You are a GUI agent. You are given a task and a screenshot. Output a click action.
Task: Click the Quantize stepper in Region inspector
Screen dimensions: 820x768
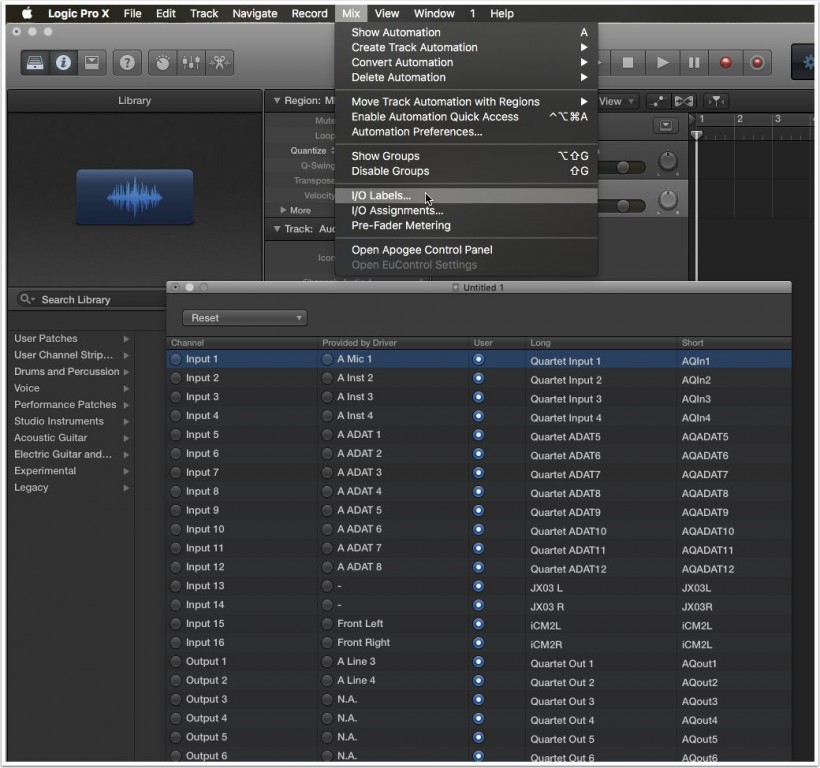tap(333, 151)
